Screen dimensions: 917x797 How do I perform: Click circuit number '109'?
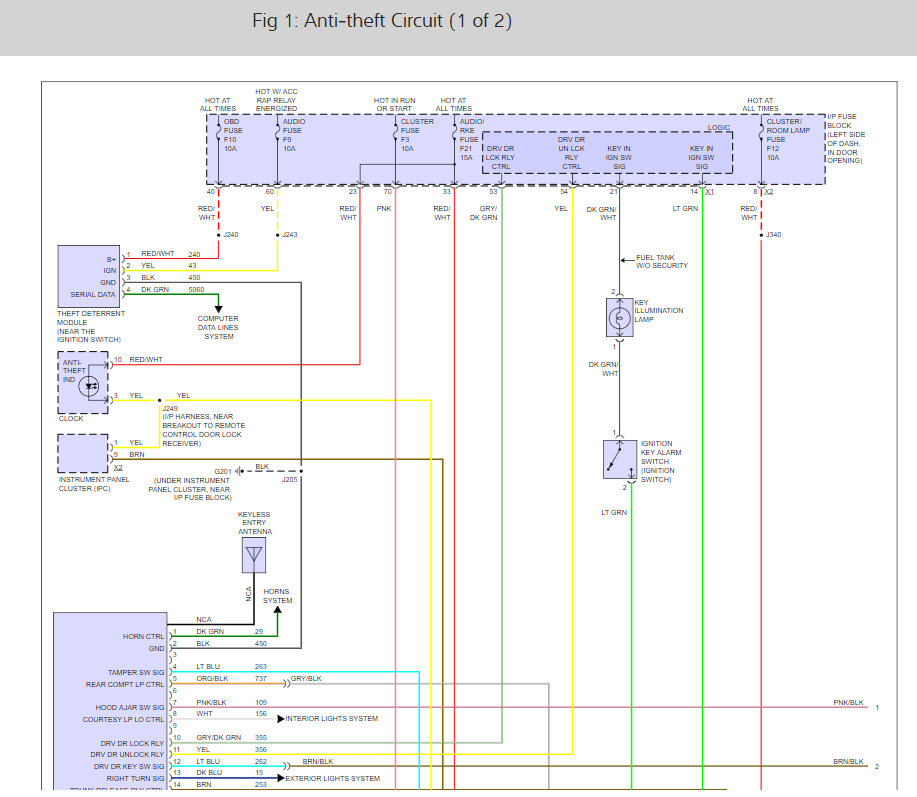point(261,703)
